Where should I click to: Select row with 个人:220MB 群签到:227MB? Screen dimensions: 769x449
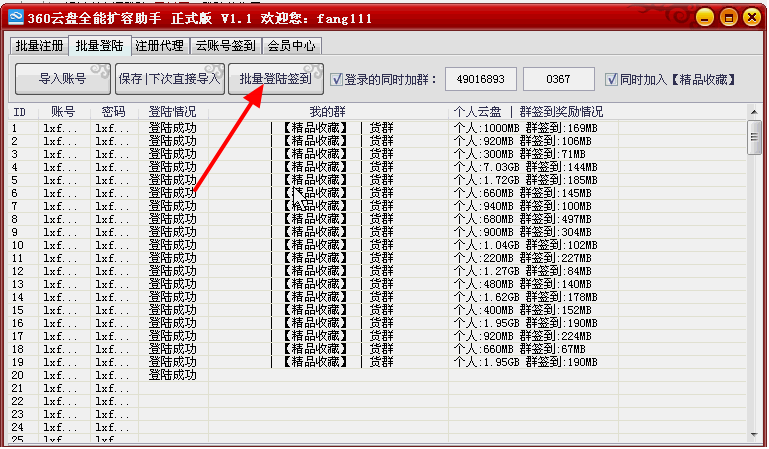click(378, 258)
